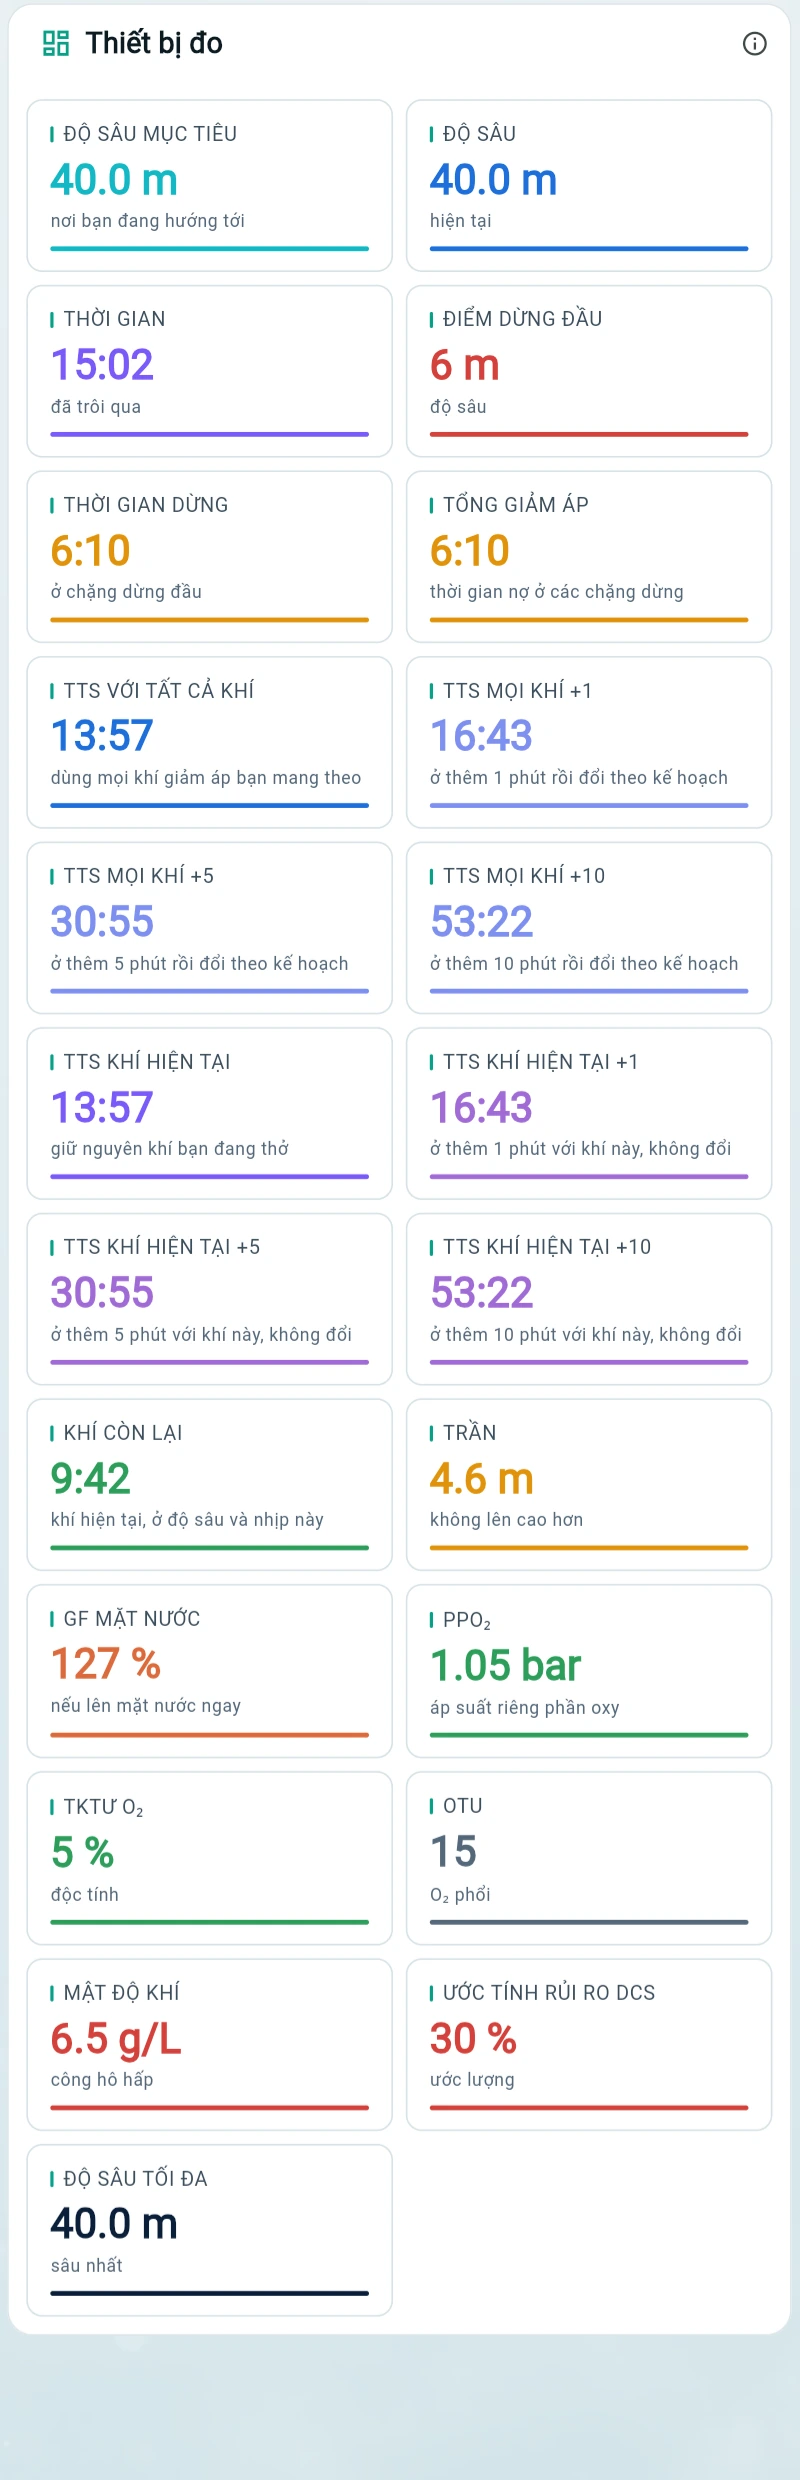Viewport: 800px width, 2480px height.
Task: Click the TTS VỚI TẤT CẢ KHÍ card
Action: [x=210, y=742]
